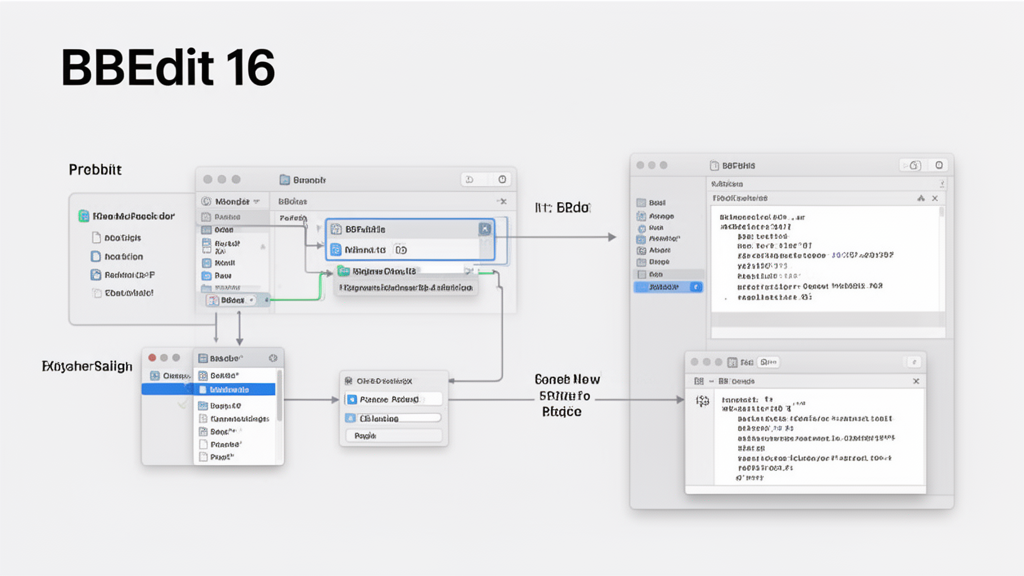Click the "BBoitas" column header

pyautogui.click(x=293, y=201)
